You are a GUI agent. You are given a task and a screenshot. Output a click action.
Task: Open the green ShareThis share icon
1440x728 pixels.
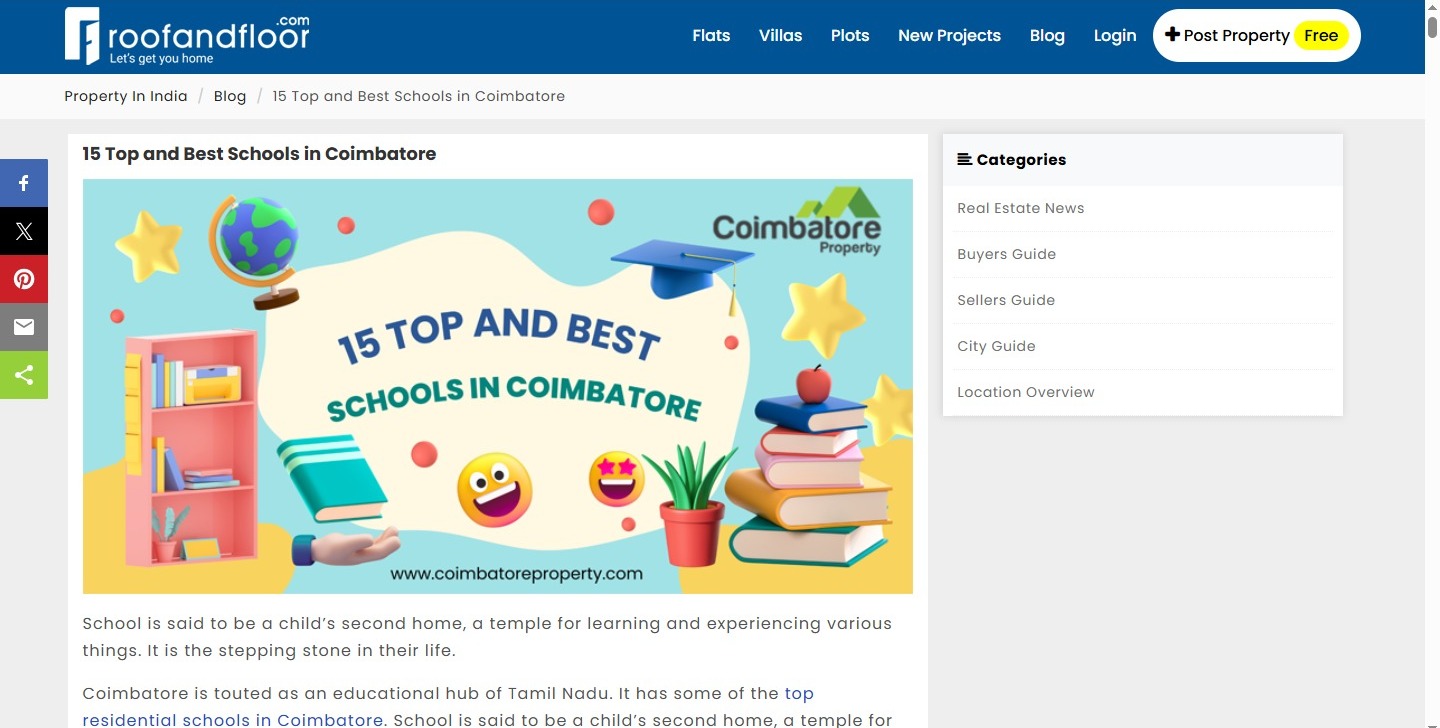[24, 375]
